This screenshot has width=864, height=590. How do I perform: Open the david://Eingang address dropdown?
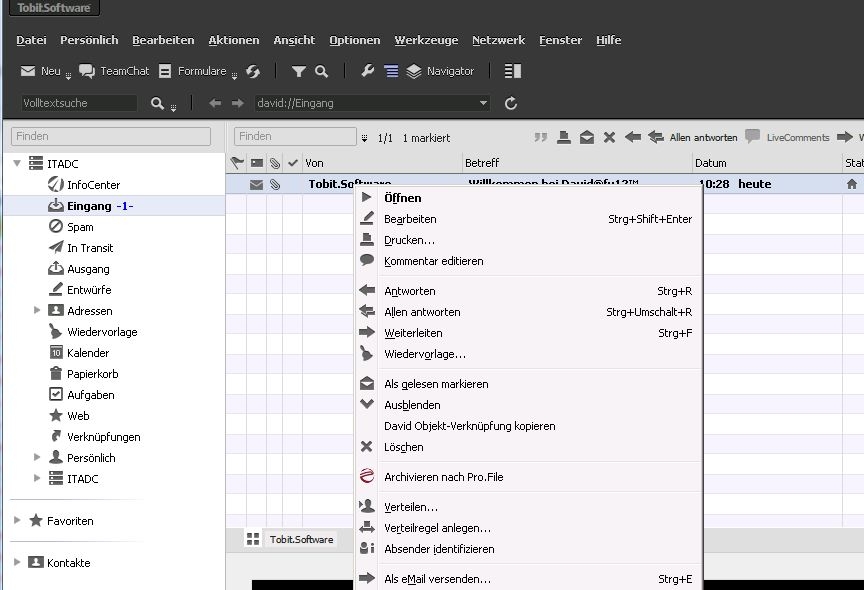(x=483, y=103)
